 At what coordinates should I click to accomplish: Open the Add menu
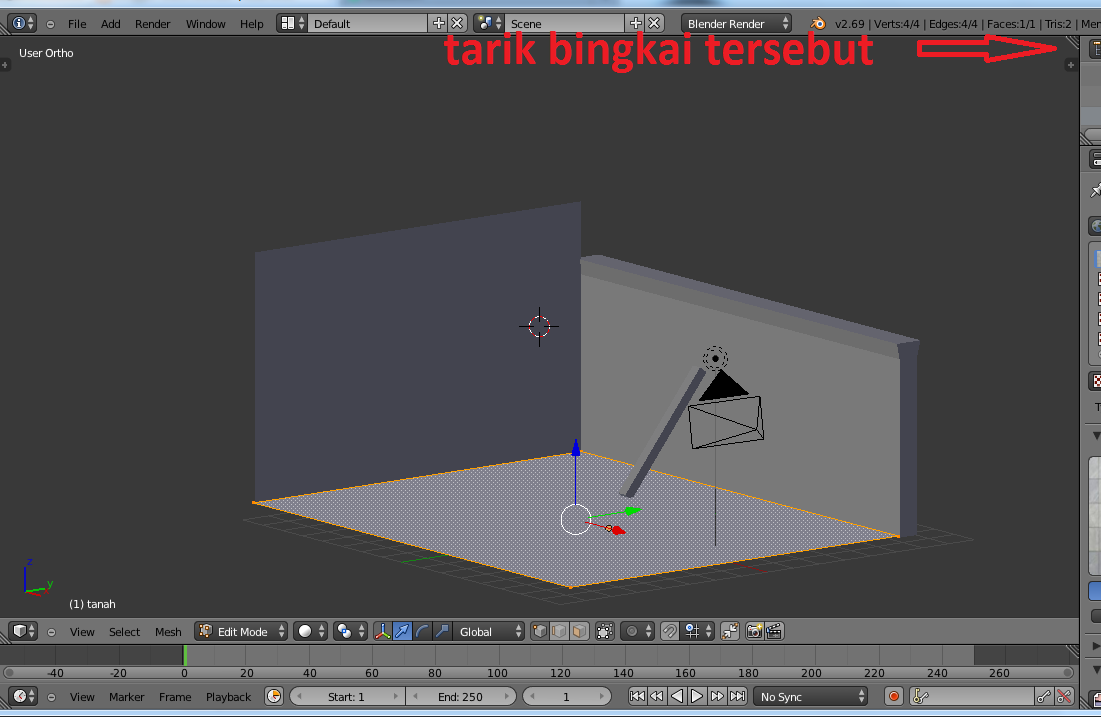click(x=110, y=24)
